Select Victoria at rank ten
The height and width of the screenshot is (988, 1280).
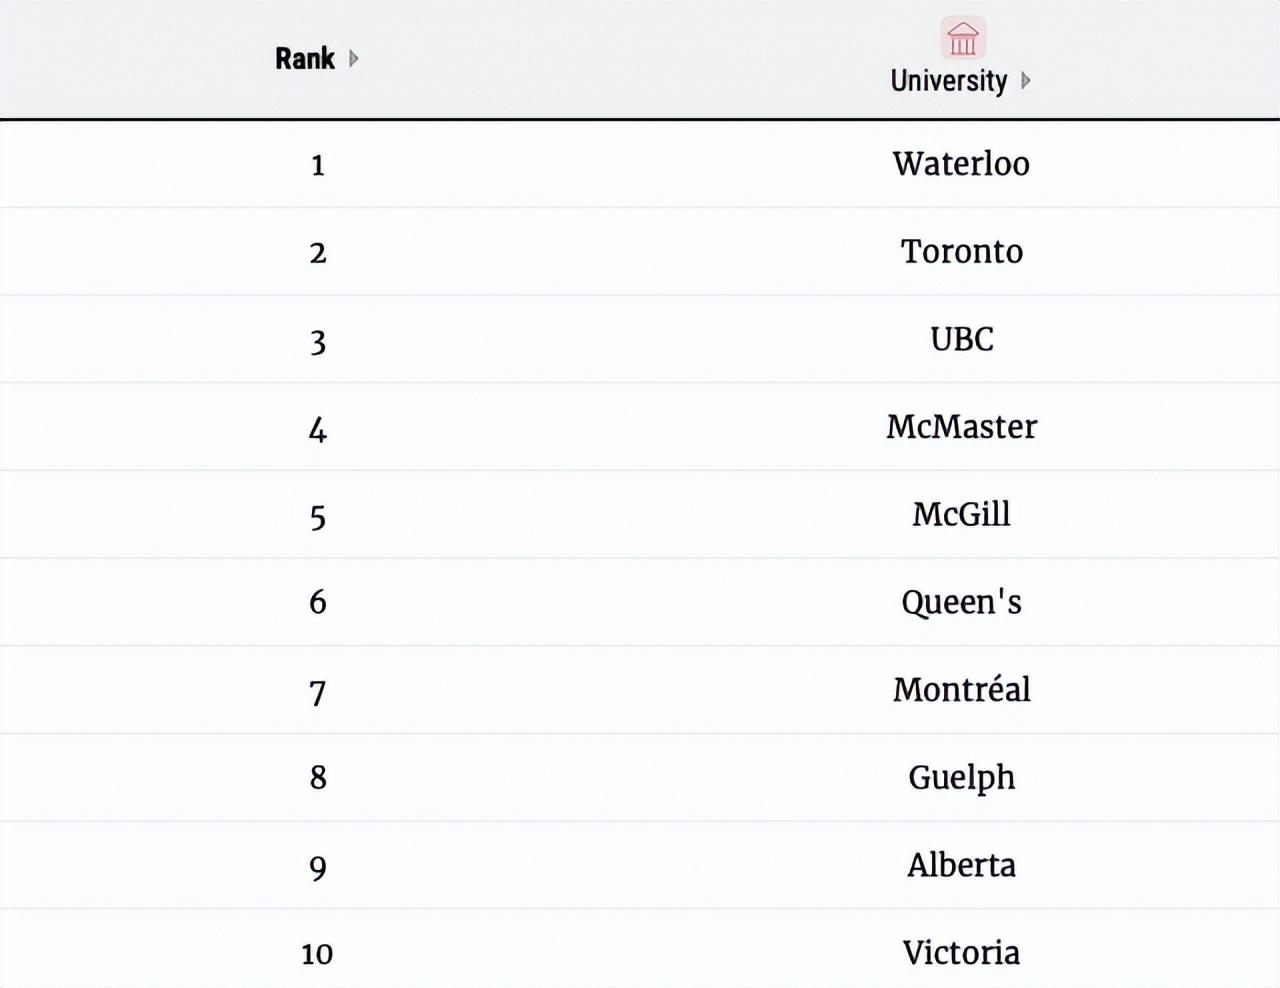point(961,953)
